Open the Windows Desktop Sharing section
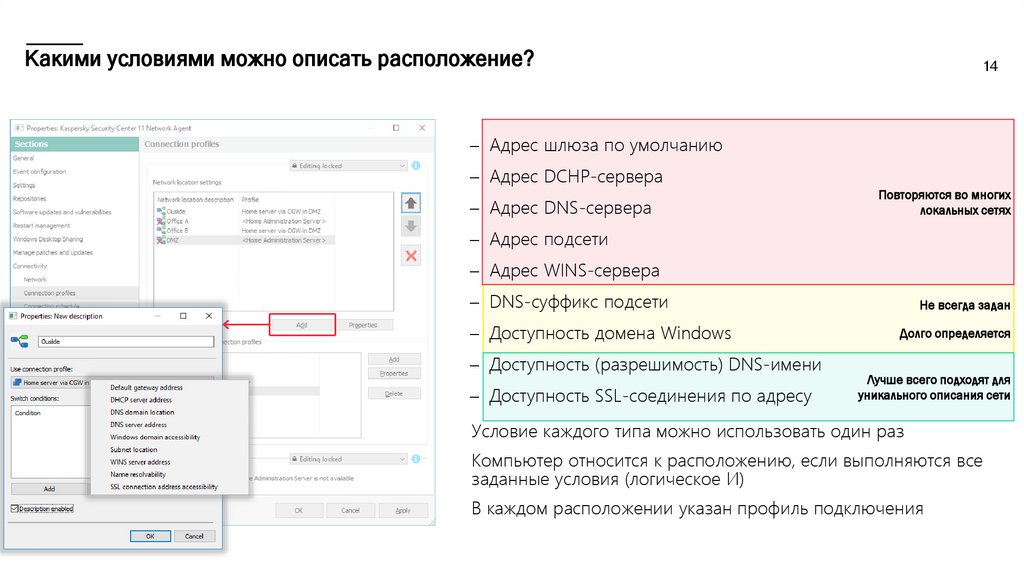 pyautogui.click(x=48, y=239)
